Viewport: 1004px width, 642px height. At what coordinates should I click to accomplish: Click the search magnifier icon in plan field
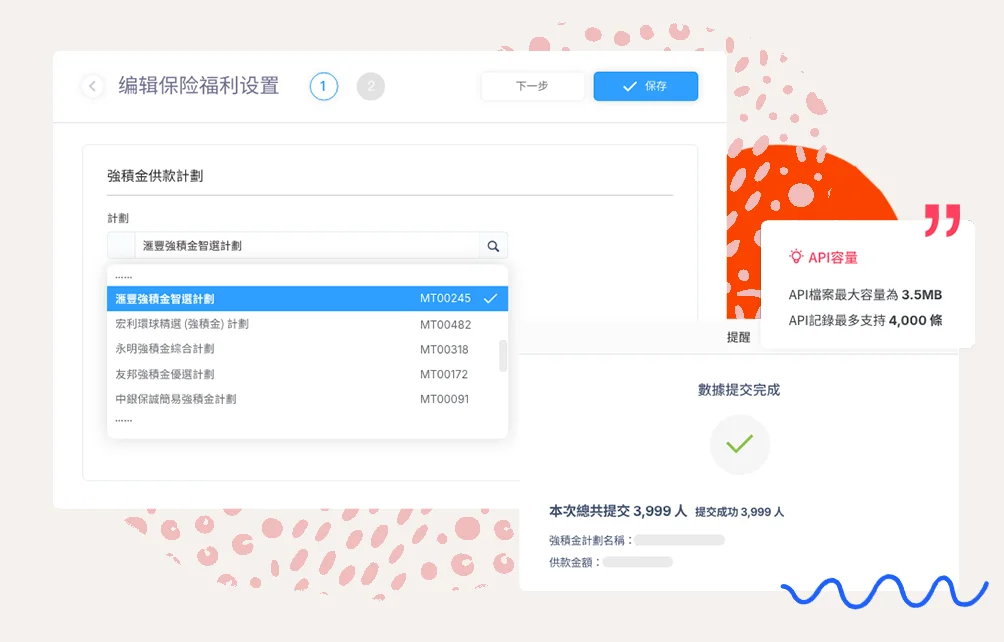(x=493, y=246)
